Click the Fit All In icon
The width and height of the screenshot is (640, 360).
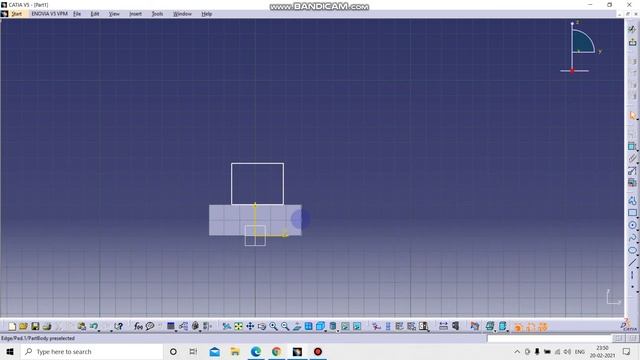[238, 326]
